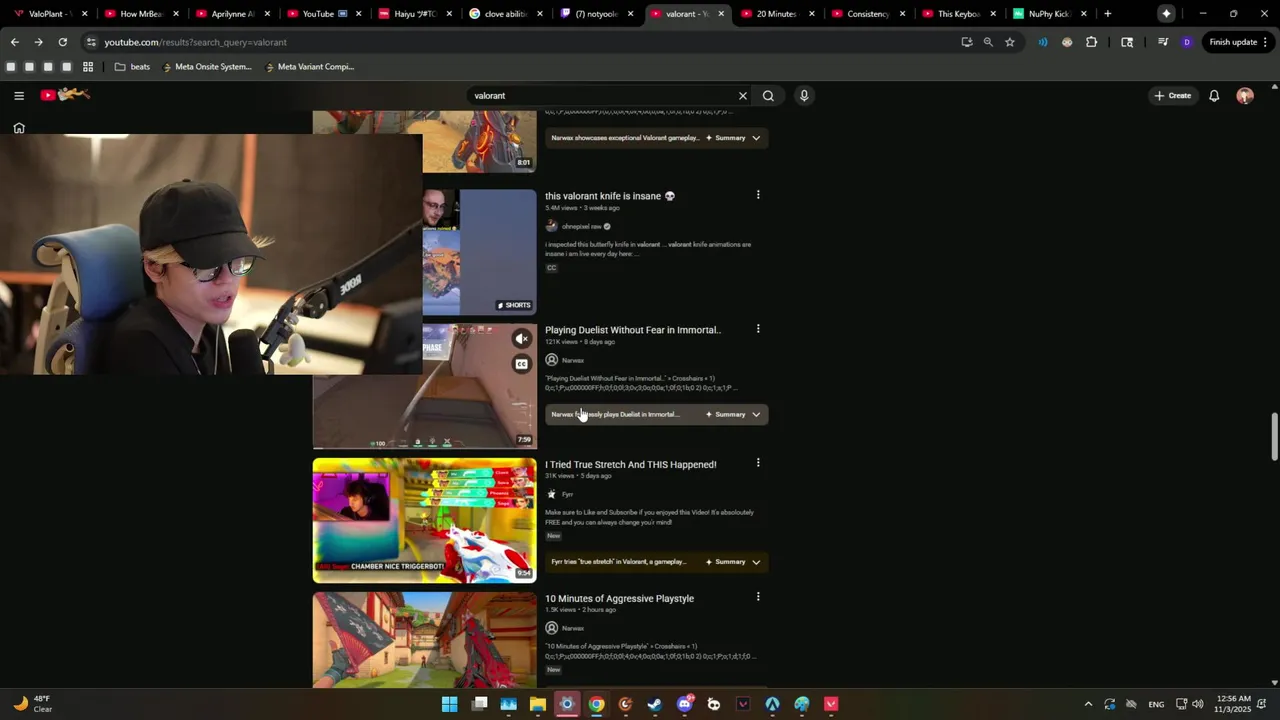Click the preview video progress bar

[x=424, y=448]
